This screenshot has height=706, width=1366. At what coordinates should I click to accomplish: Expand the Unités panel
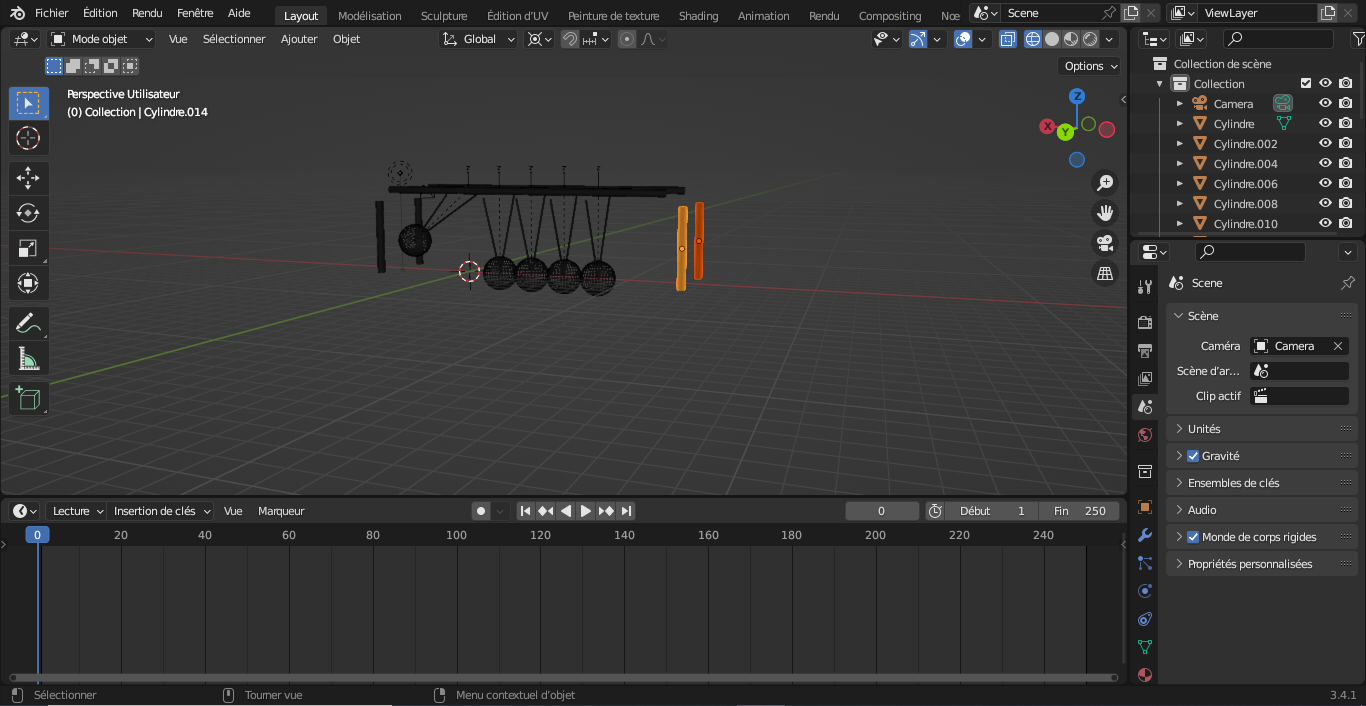[1204, 429]
